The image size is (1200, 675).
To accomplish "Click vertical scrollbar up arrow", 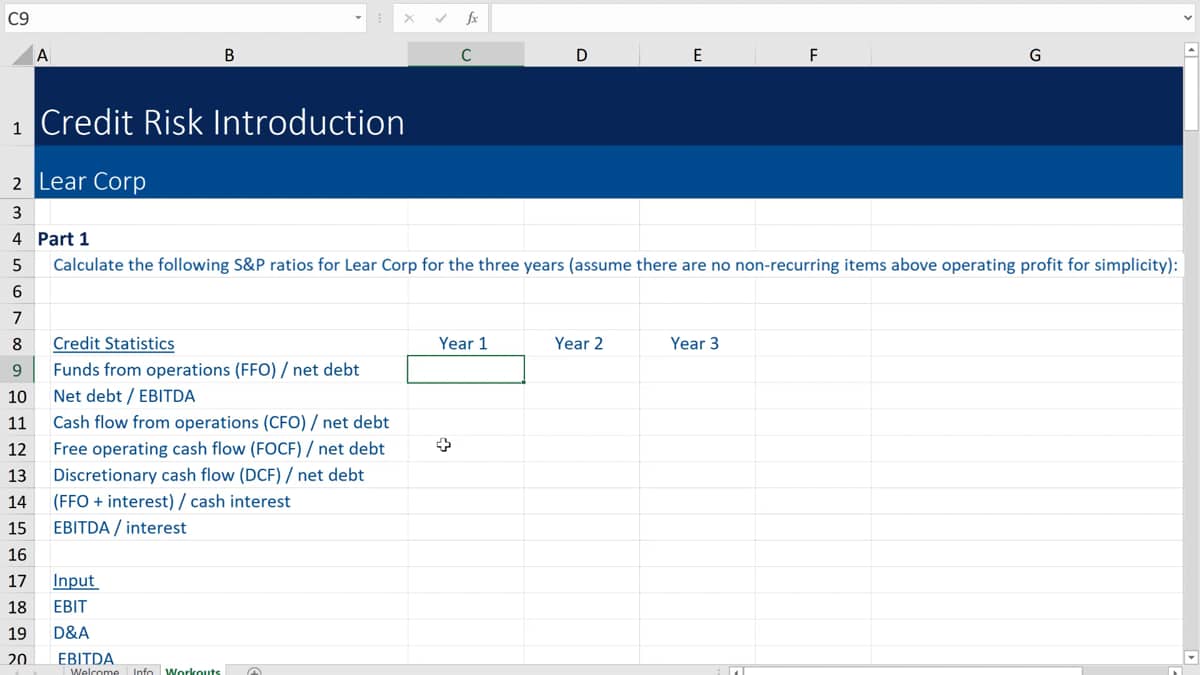I will coord(1191,50).
